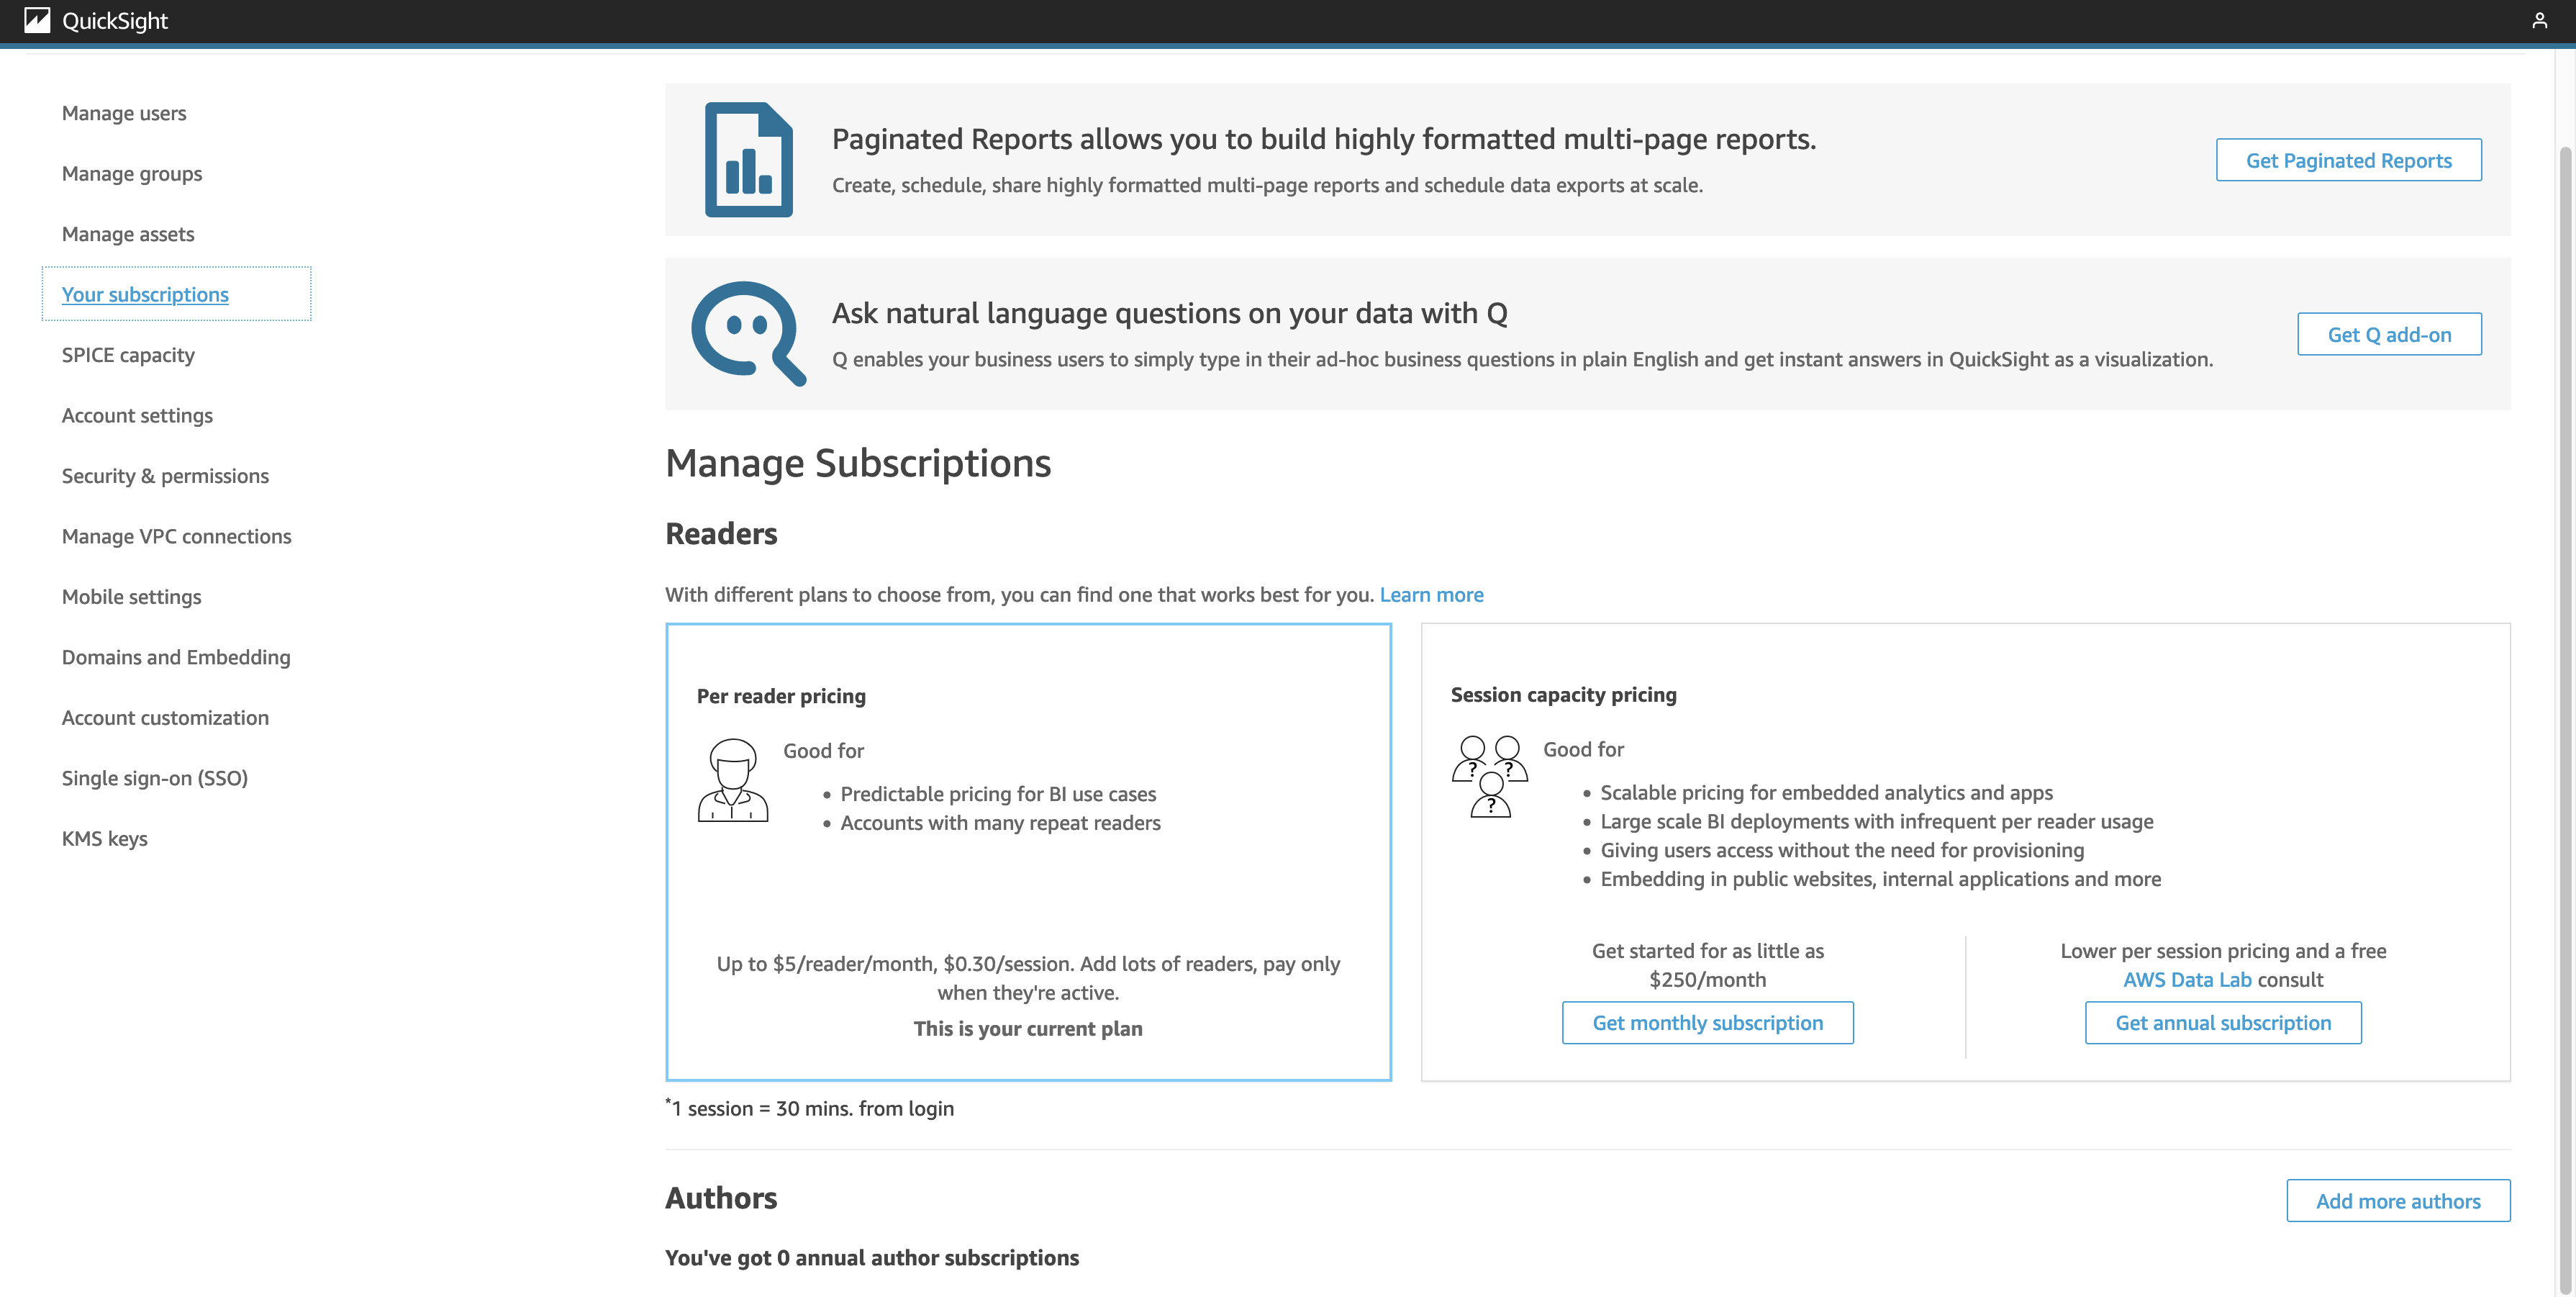This screenshot has width=2576, height=1297.
Task: Click Get Q add-on button
Action: point(2389,334)
